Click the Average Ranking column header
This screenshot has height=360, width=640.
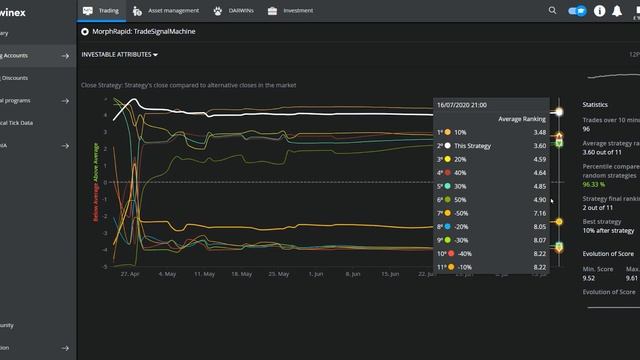[x=522, y=119]
